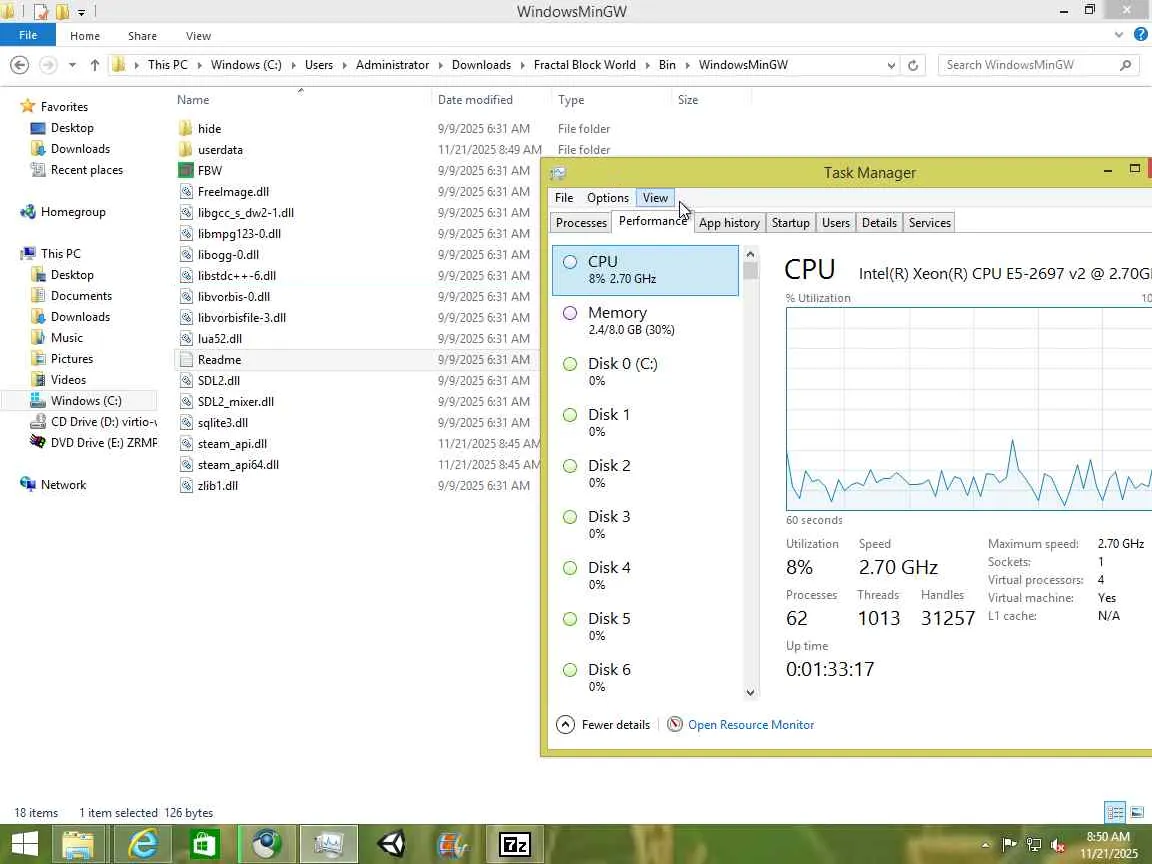Viewport: 1152px width, 864px height.
Task: Select Memory in the performance list
Action: click(645, 321)
